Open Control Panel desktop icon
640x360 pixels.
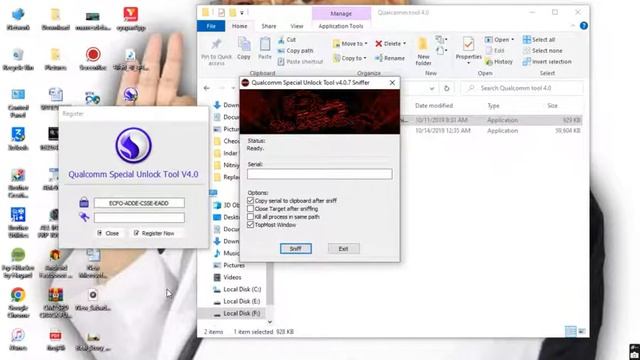point(18,103)
